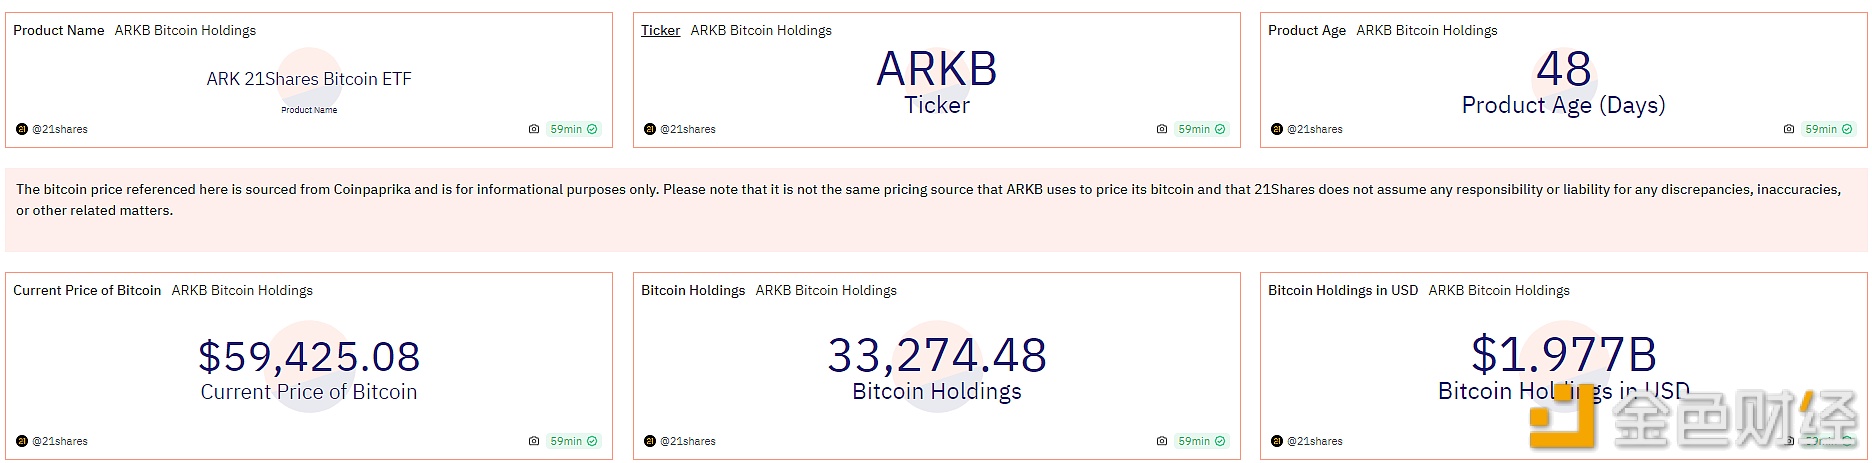Click camera icon in Bitcoin Holdings panel
The height and width of the screenshot is (463, 1872).
pyautogui.click(x=1162, y=441)
